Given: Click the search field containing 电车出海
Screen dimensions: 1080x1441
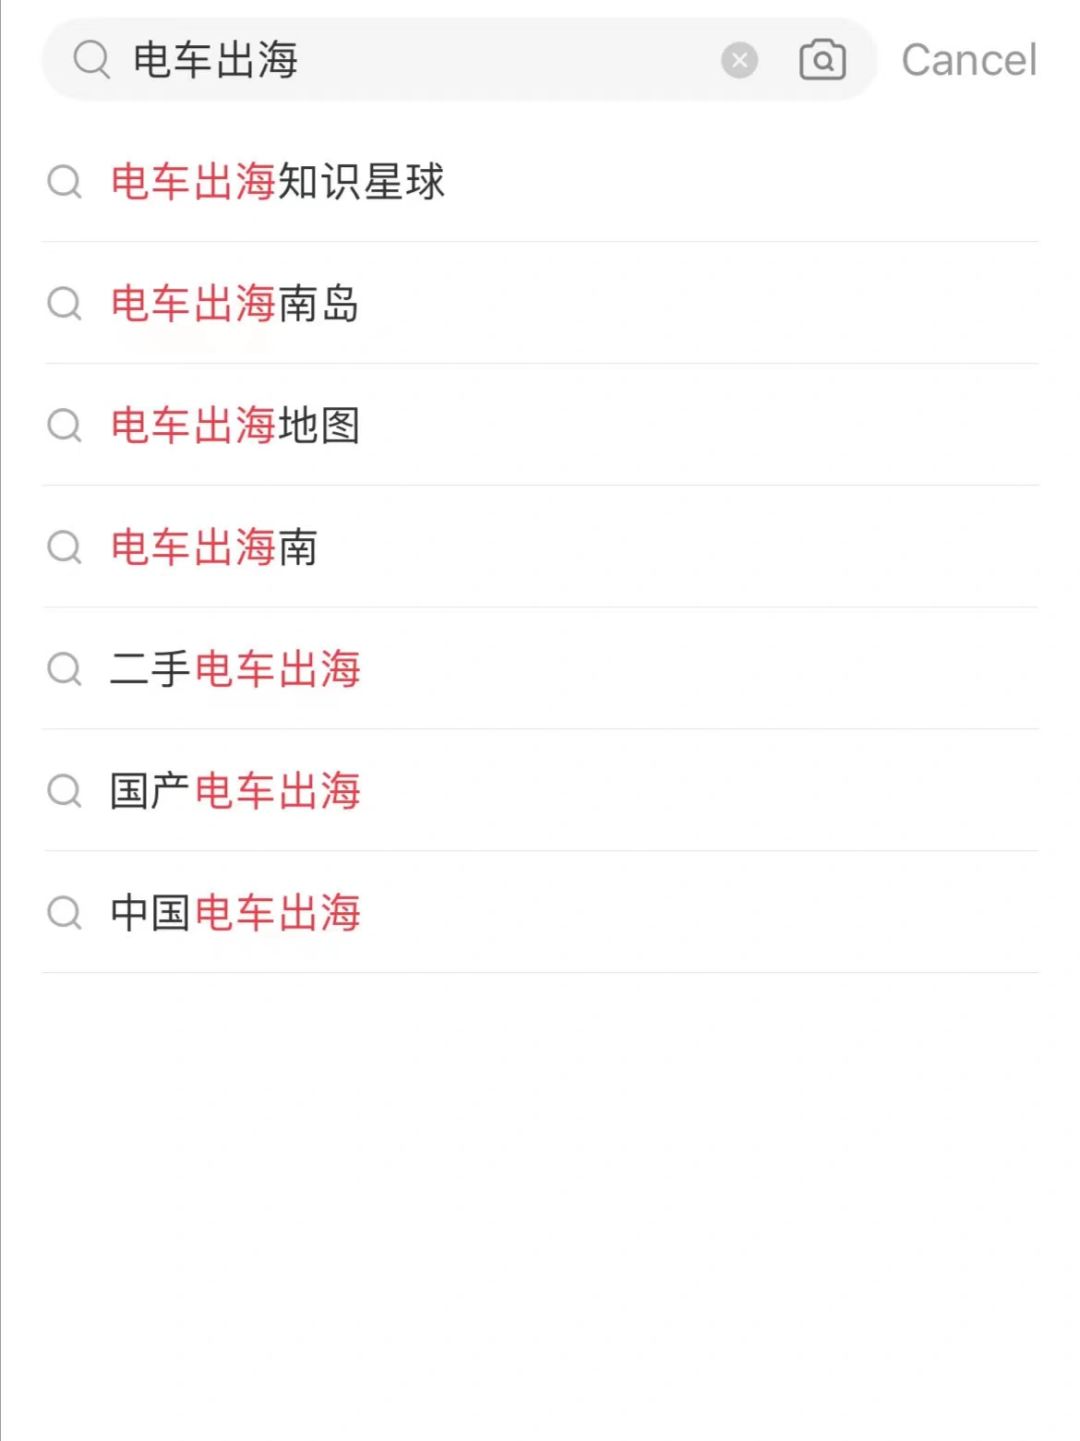Looking at the screenshot, I should [x=459, y=60].
